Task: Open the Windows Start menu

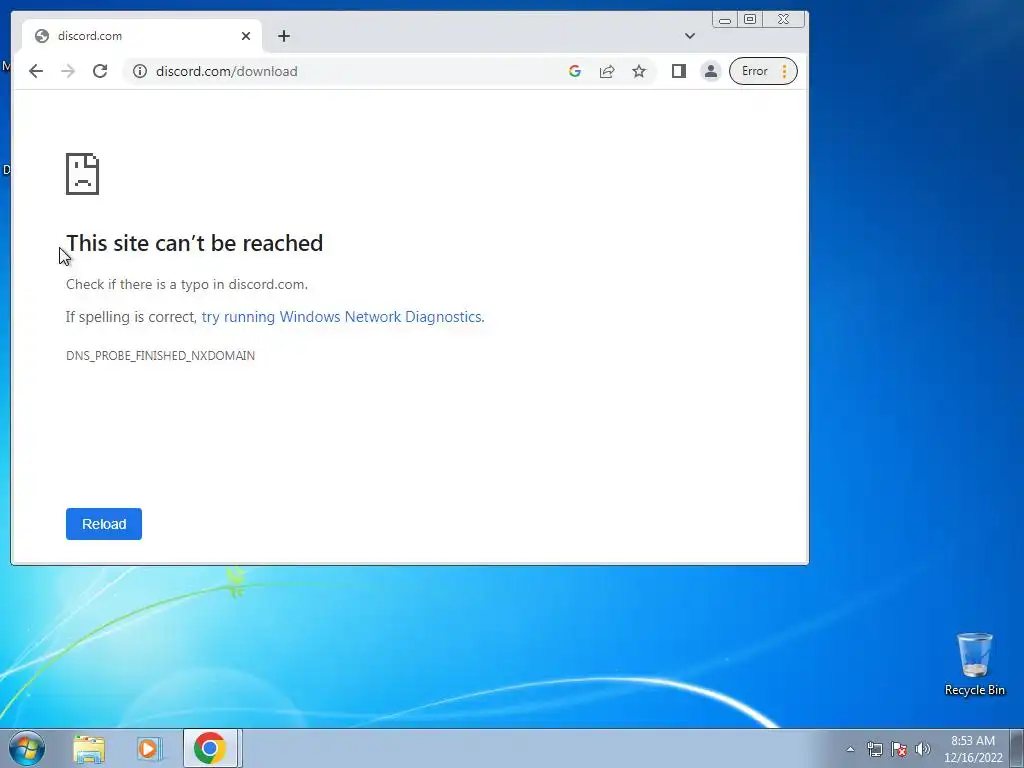Action: tap(27, 748)
